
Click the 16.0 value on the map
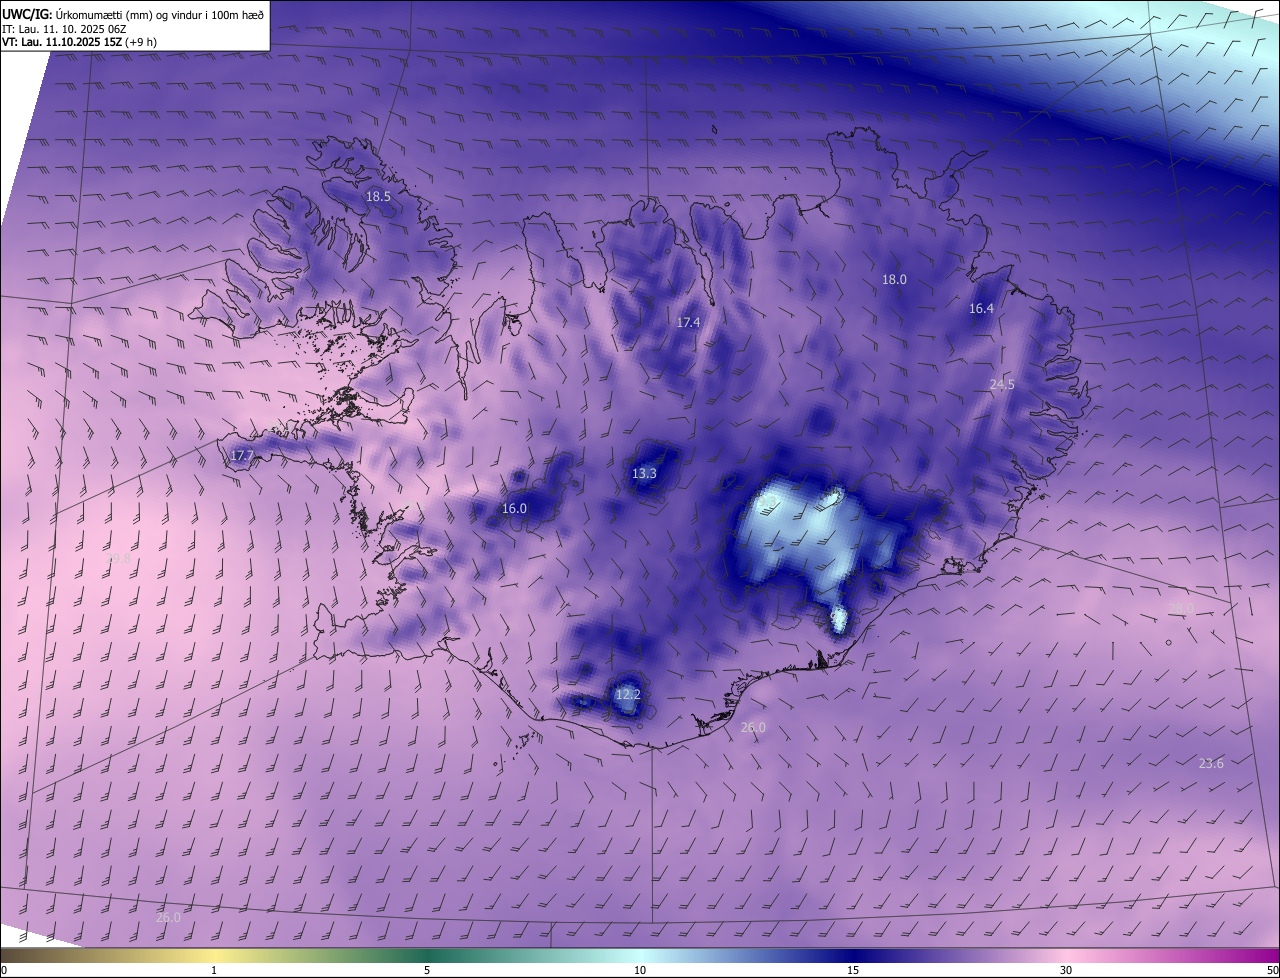click(514, 508)
